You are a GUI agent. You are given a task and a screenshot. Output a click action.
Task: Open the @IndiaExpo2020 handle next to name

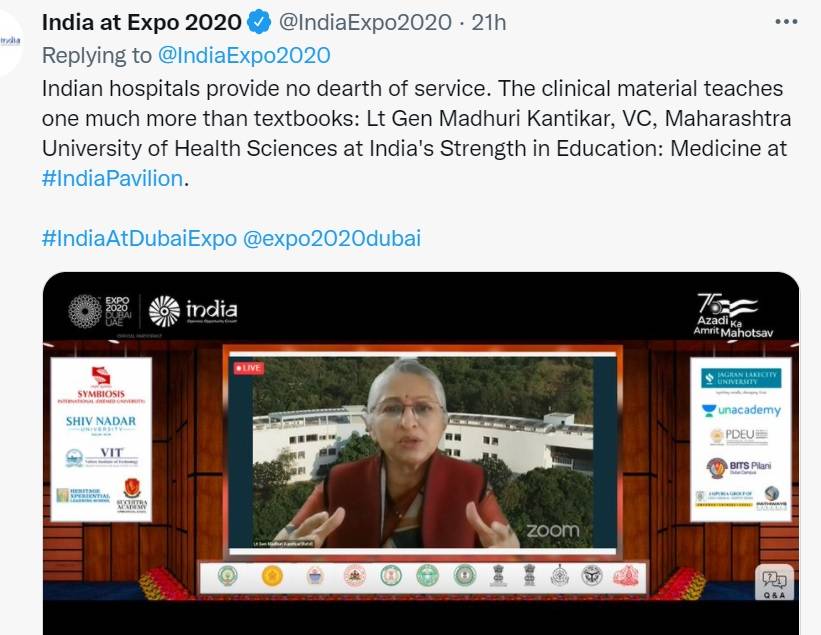[365, 23]
